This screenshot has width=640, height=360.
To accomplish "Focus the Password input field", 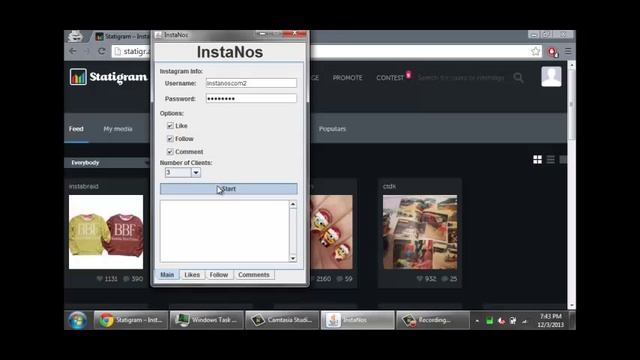I will pyautogui.click(x=251, y=98).
